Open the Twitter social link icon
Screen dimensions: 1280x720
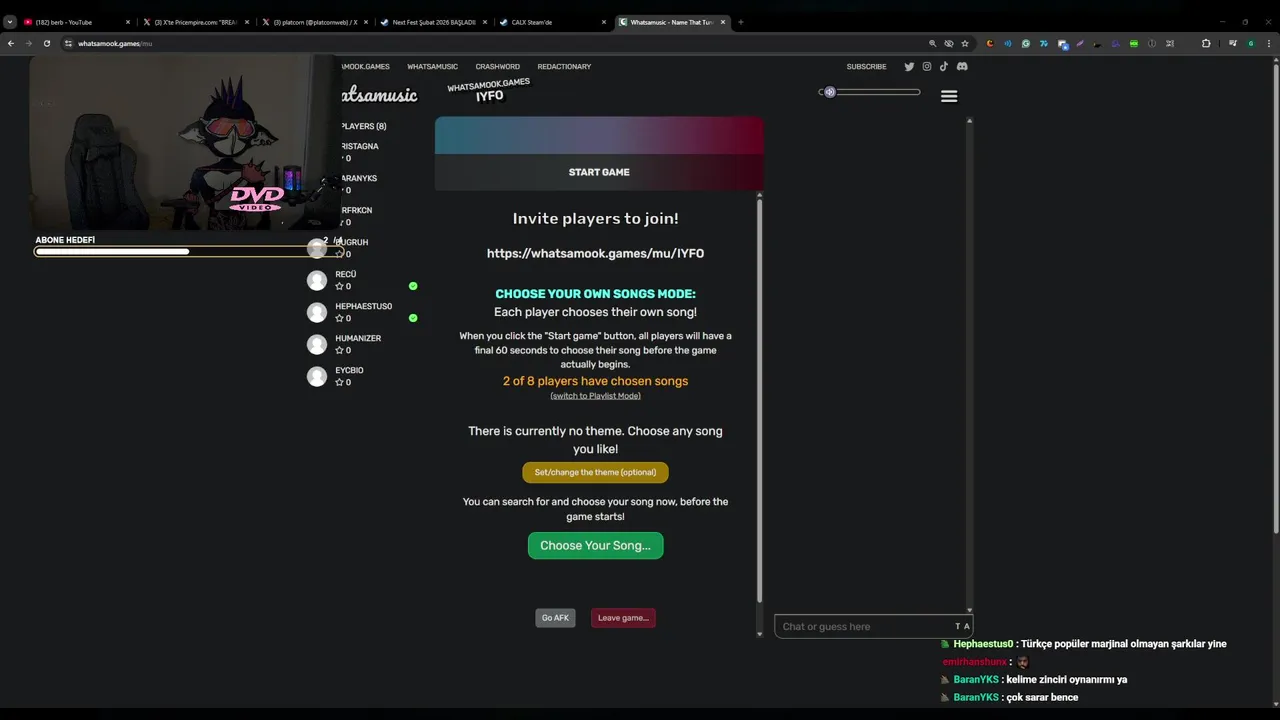click(909, 67)
